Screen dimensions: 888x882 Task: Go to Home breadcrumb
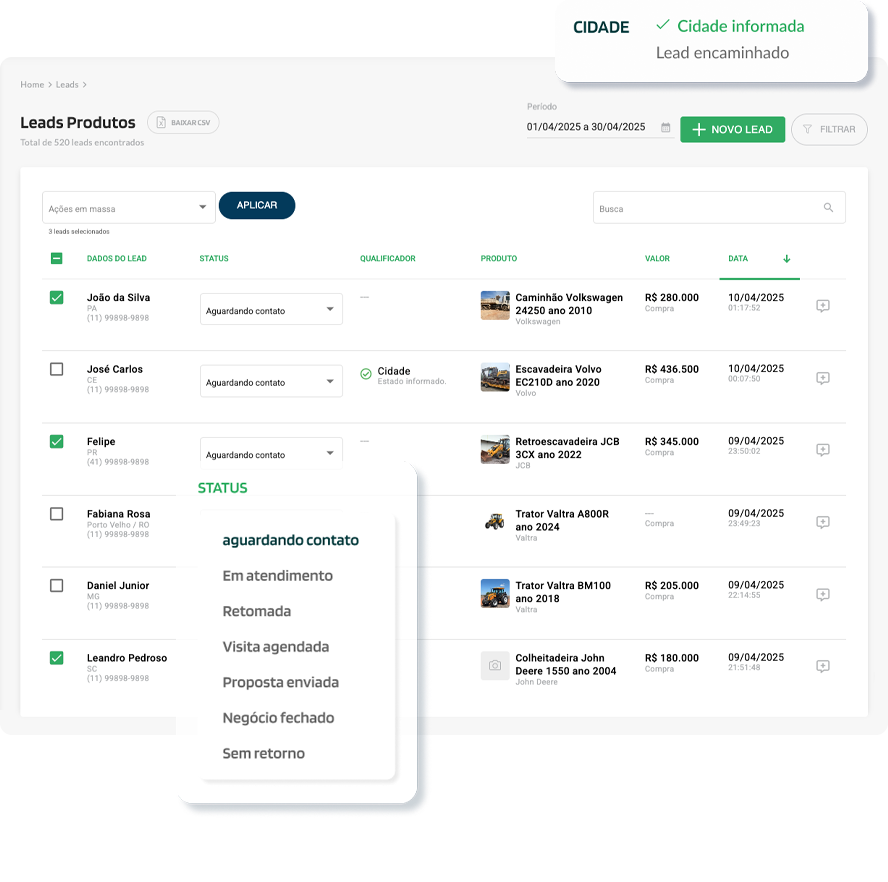32,84
